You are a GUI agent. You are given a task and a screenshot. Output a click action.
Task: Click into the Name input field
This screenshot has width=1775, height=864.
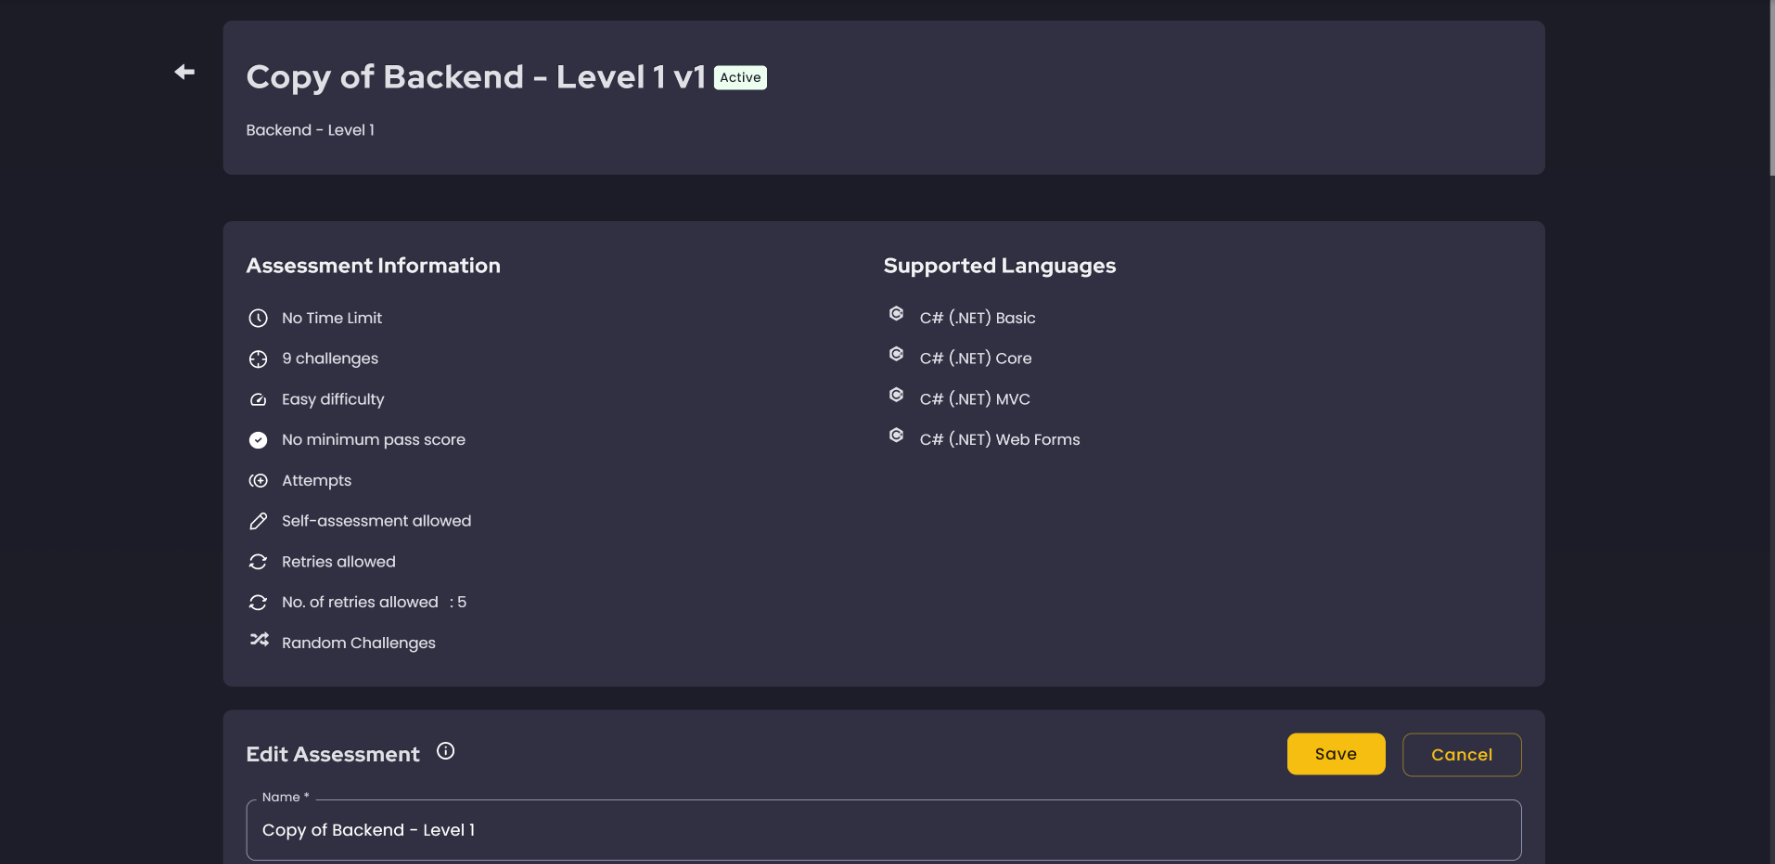pos(882,830)
